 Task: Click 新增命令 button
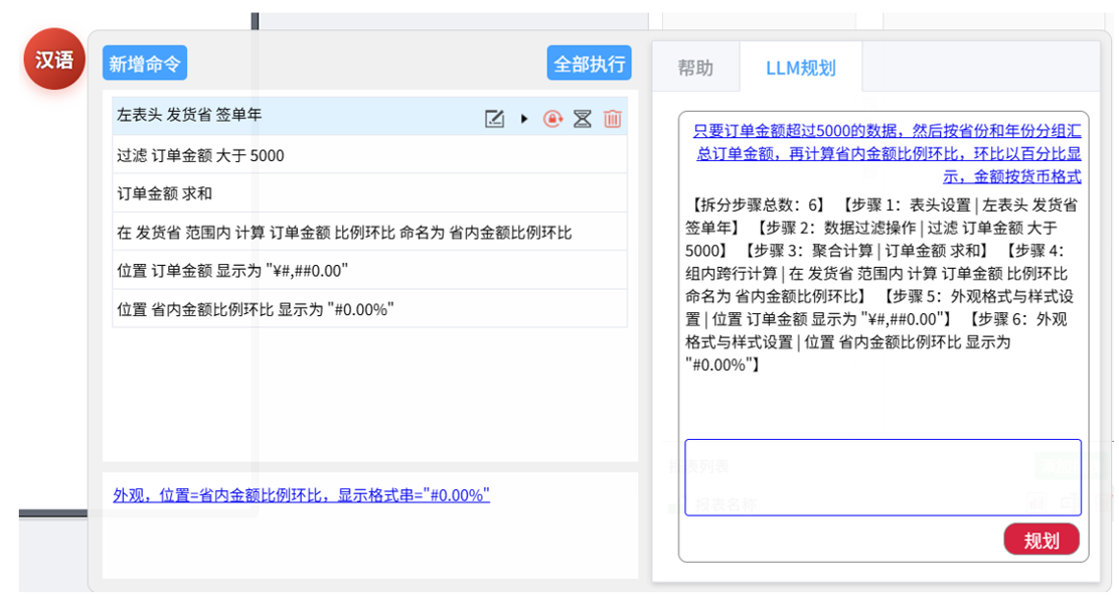(x=145, y=63)
